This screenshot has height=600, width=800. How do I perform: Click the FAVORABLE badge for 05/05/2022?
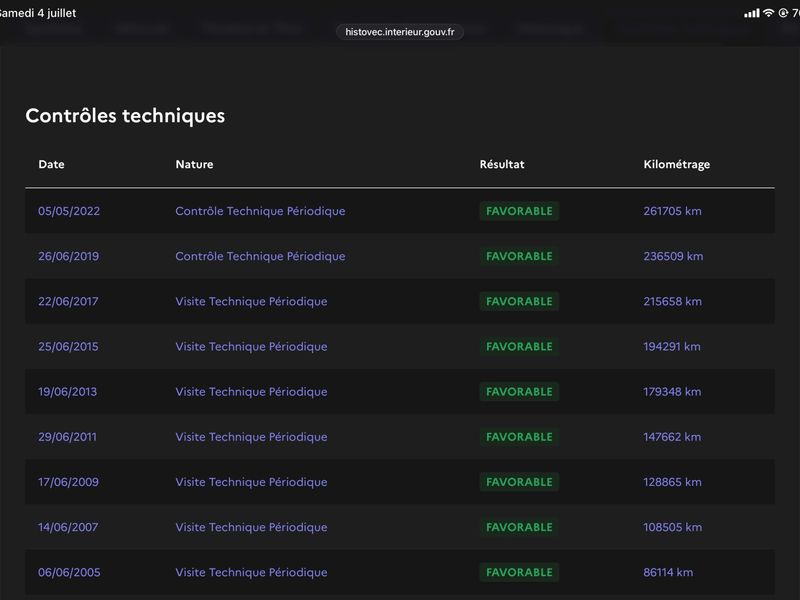(519, 211)
